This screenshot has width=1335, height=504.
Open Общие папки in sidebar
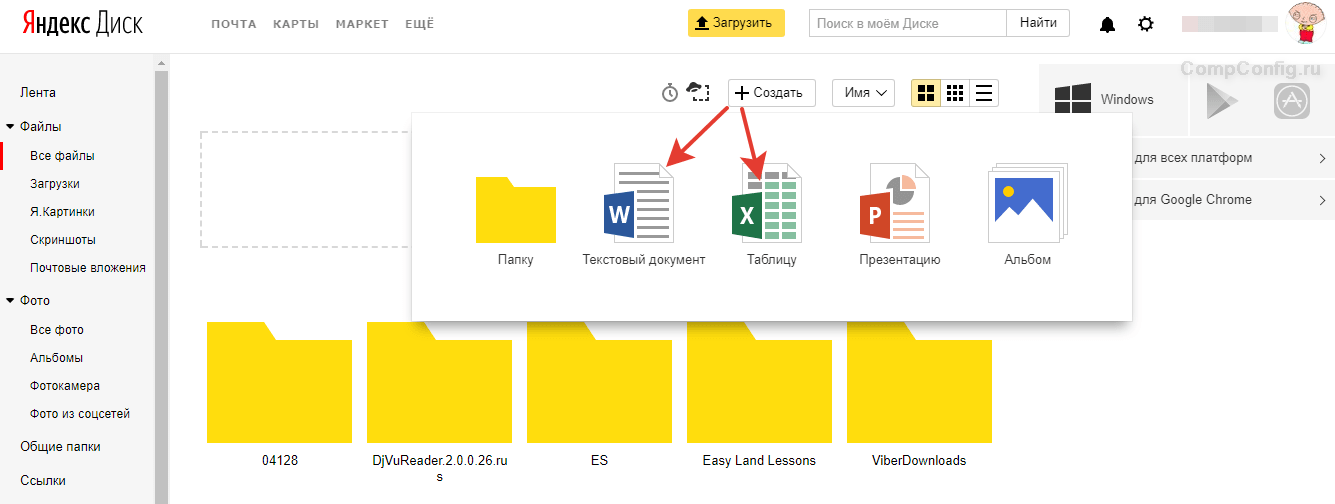60,447
